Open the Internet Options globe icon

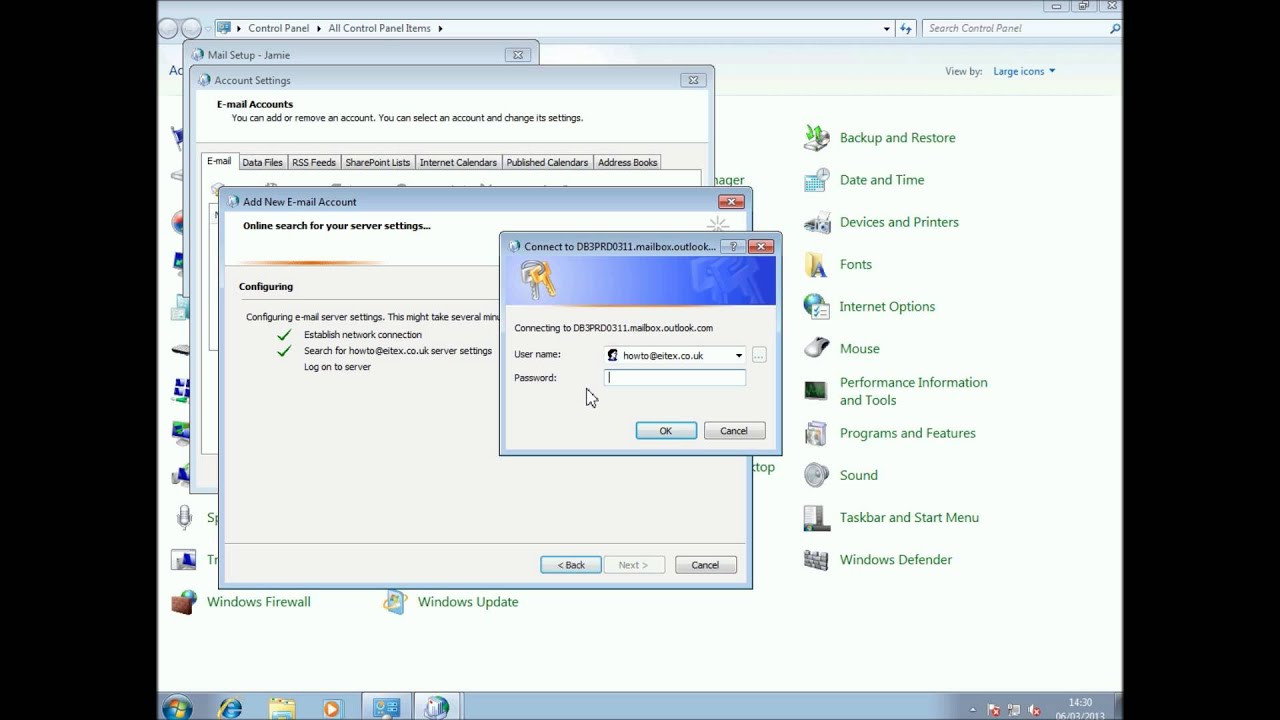[816, 306]
